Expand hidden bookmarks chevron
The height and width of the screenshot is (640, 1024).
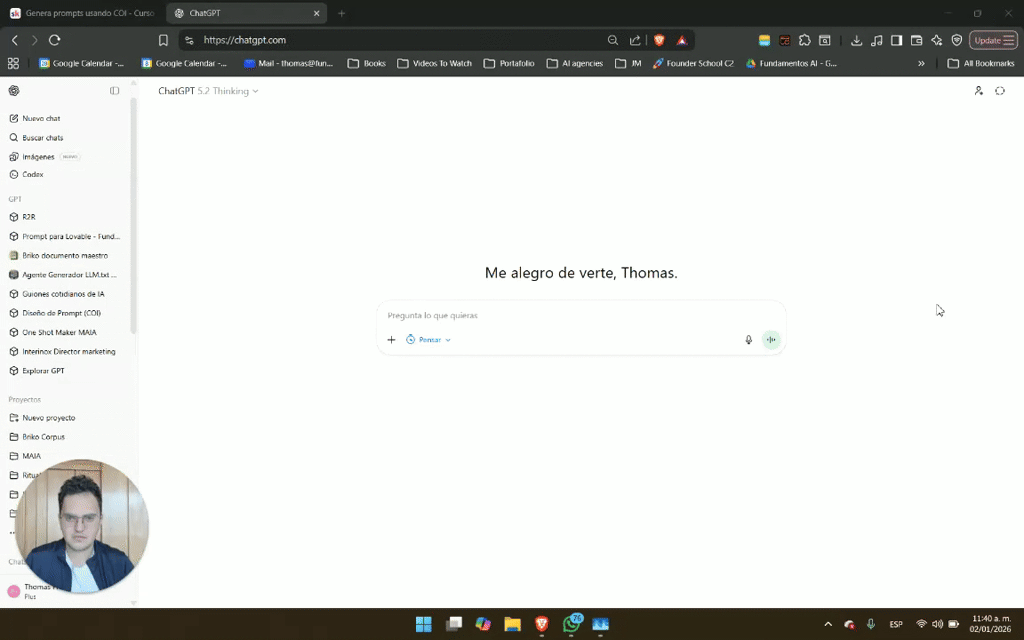[x=921, y=63]
